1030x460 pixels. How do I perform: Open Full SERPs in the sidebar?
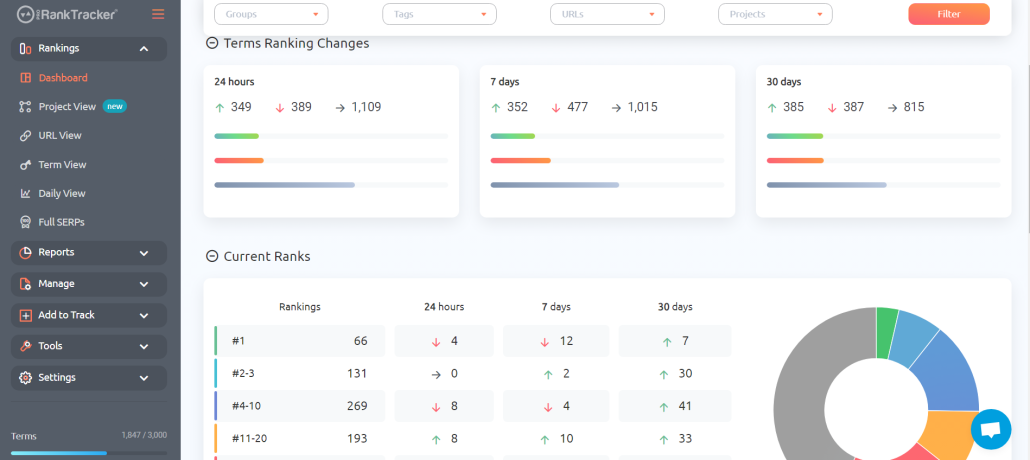coord(61,222)
